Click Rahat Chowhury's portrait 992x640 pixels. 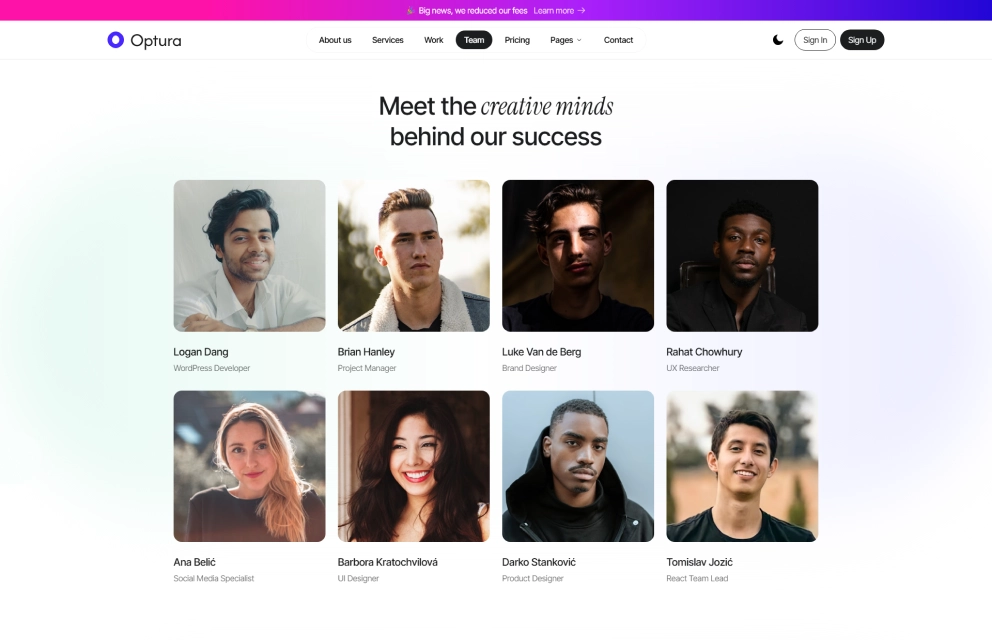(x=742, y=256)
